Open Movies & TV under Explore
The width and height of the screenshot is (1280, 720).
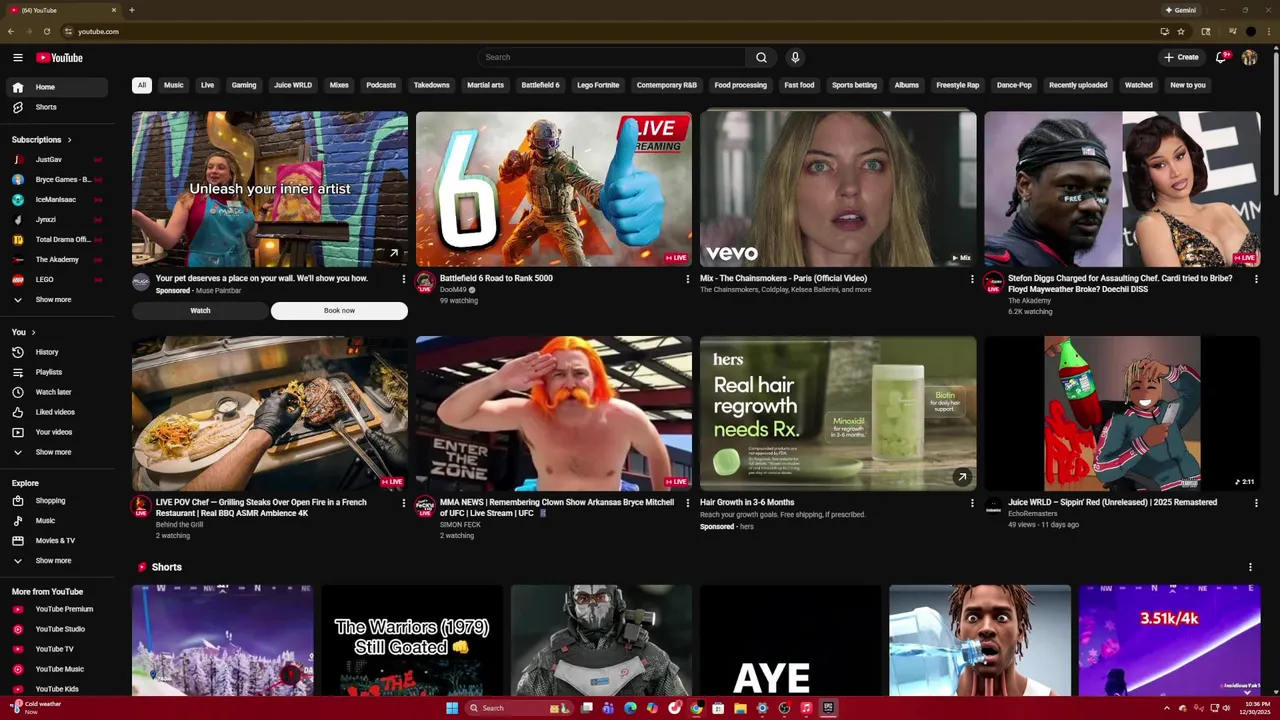(57, 541)
